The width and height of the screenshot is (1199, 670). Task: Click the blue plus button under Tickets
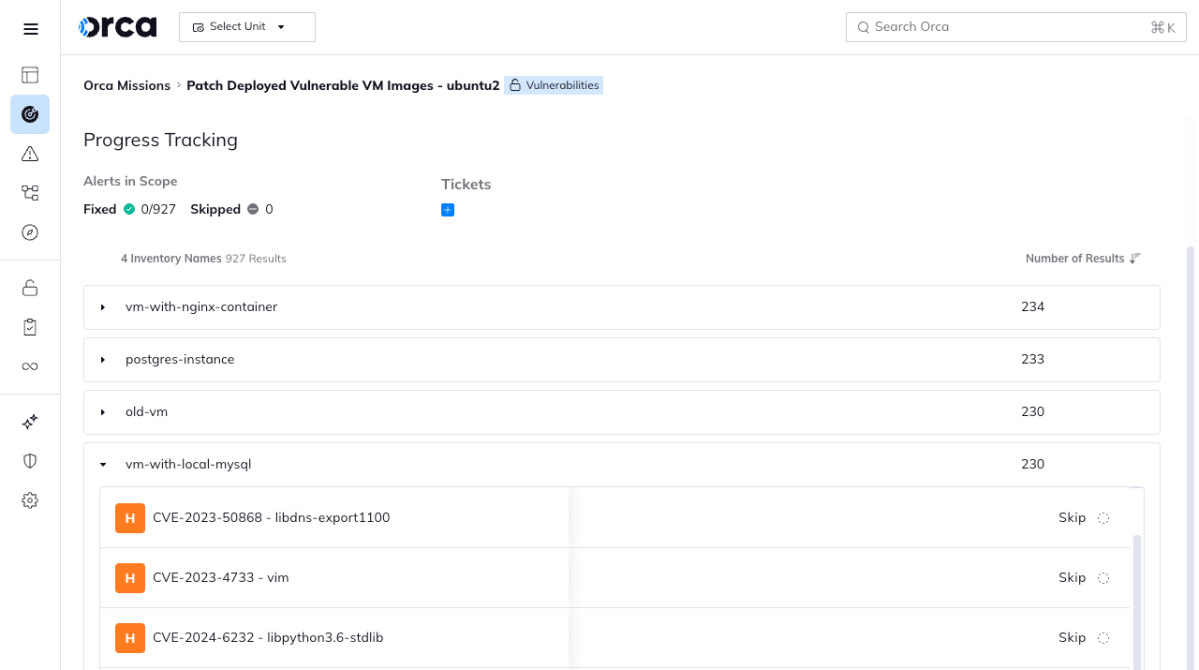(447, 210)
